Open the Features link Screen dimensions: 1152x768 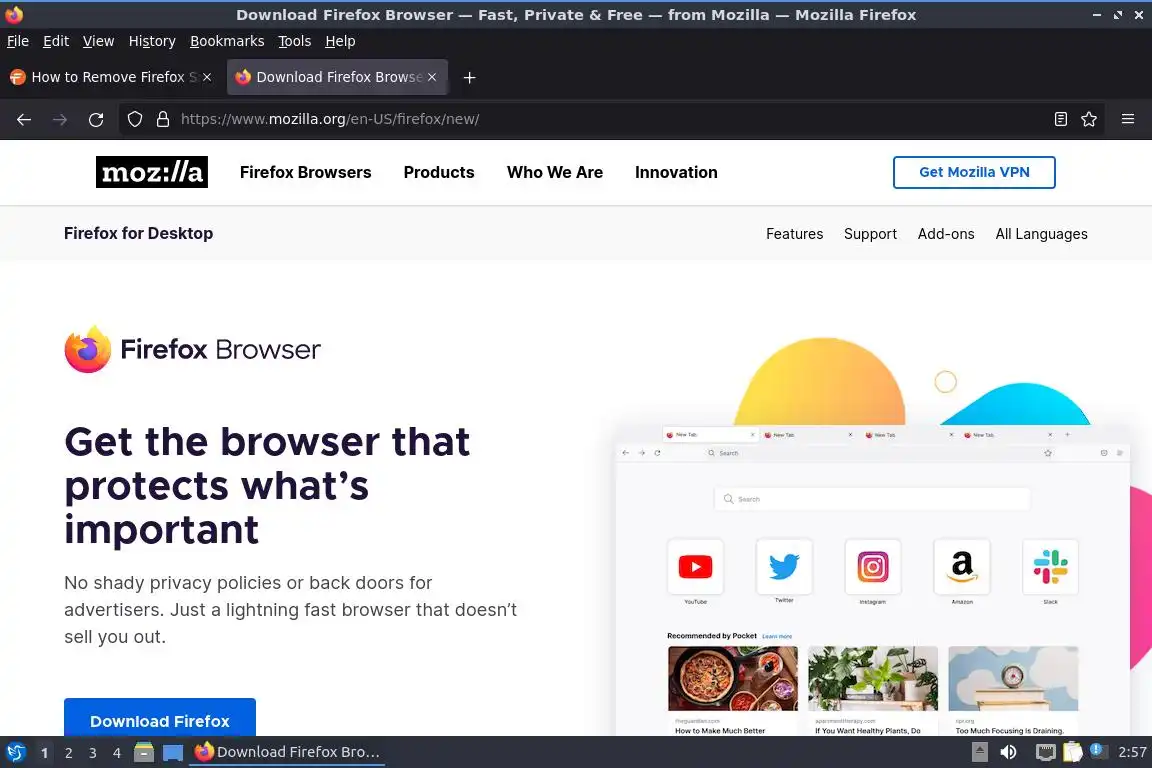point(794,234)
